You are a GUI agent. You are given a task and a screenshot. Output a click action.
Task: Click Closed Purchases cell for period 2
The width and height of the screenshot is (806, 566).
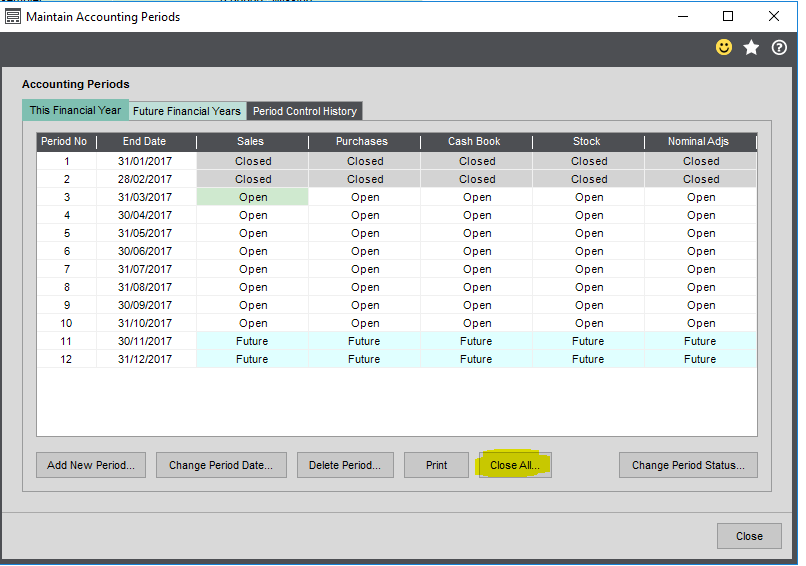pyautogui.click(x=364, y=179)
